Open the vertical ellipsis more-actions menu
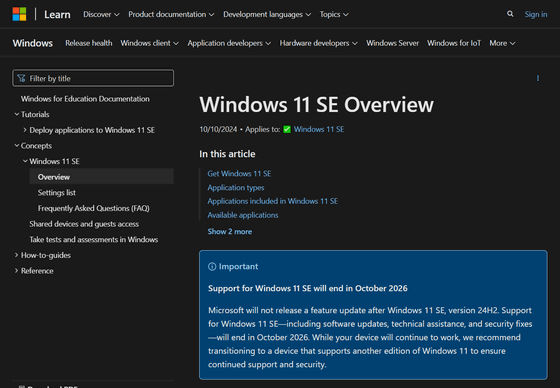560x388 pixels. click(x=538, y=78)
